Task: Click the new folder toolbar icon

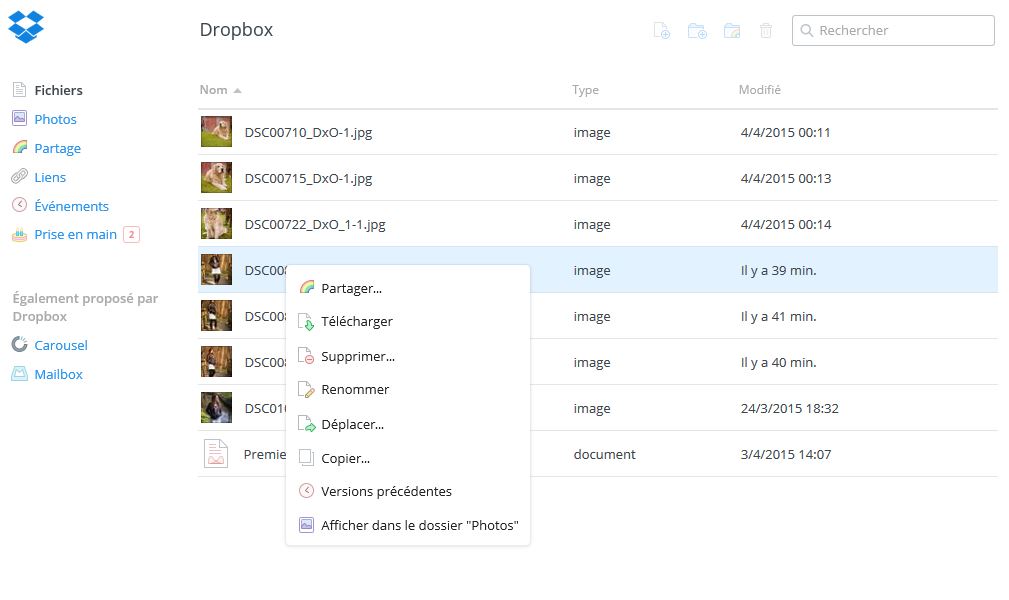Action: [x=697, y=31]
